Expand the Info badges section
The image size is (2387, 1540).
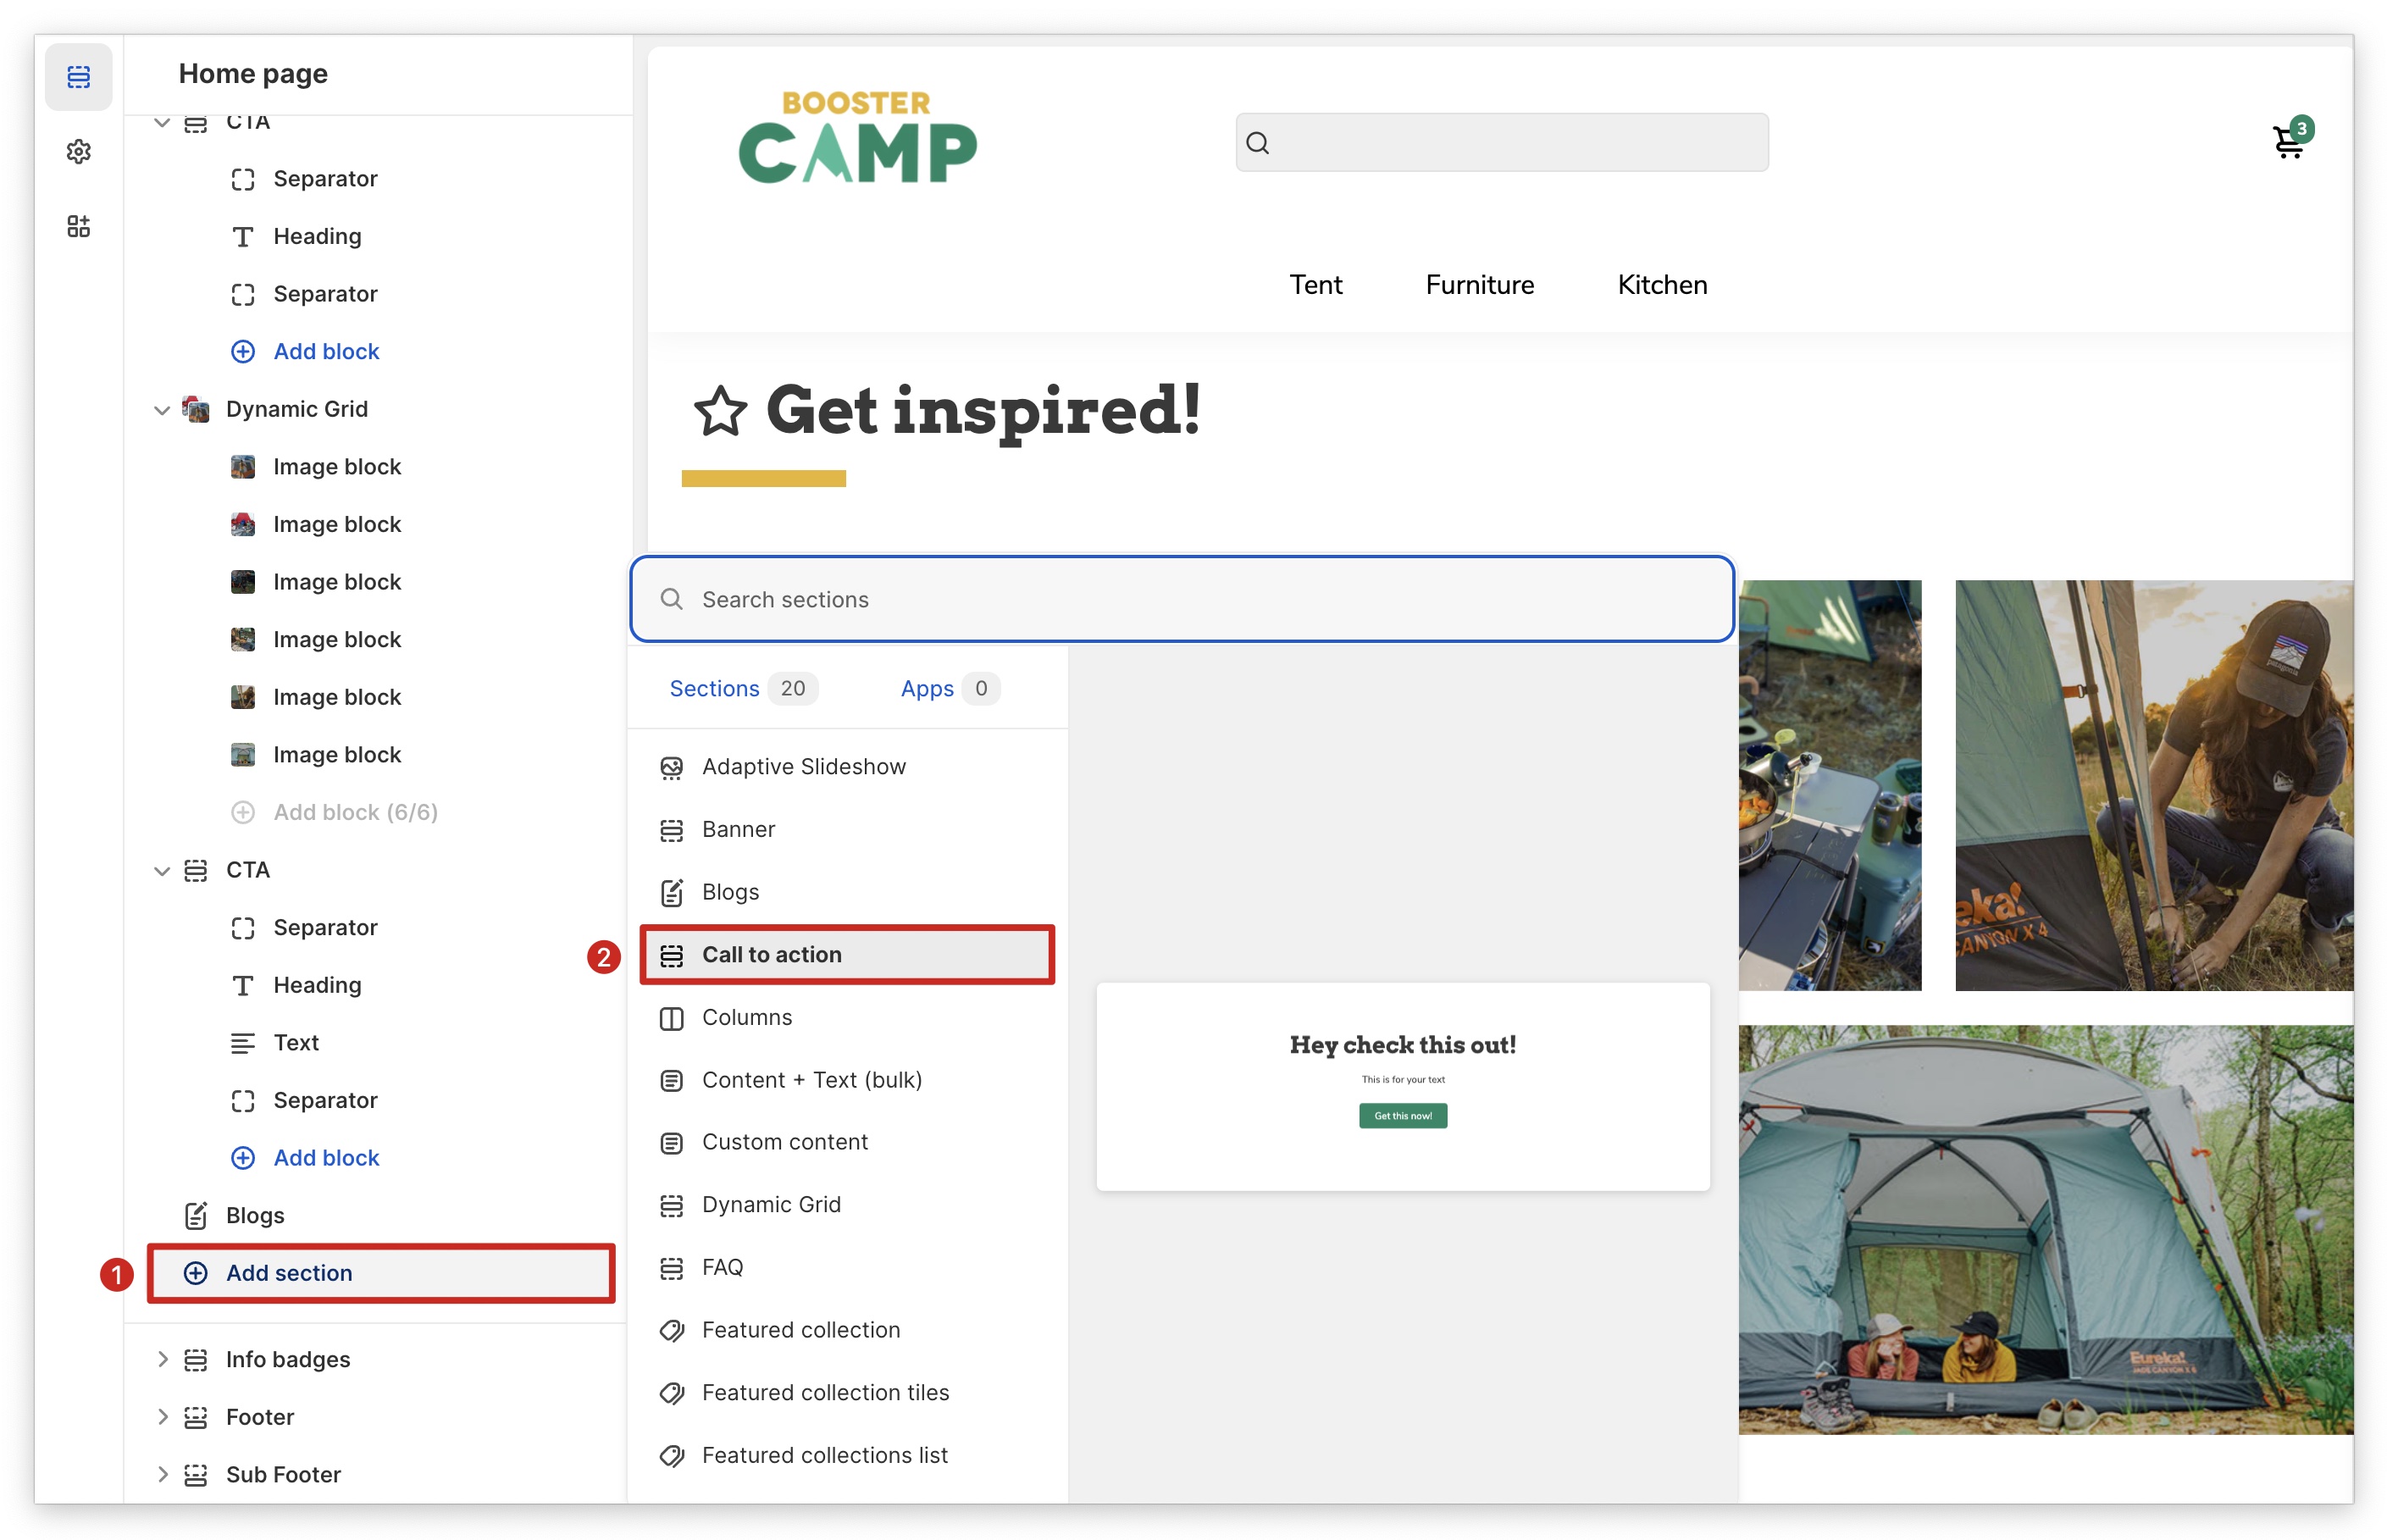(x=161, y=1359)
